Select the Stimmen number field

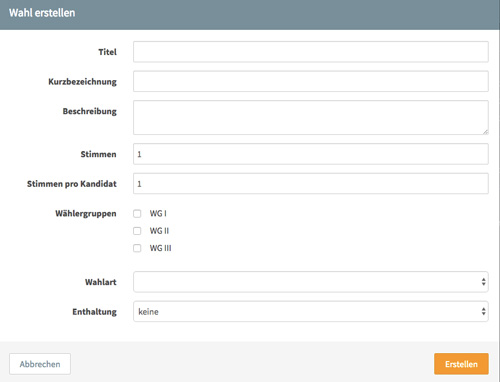(311, 154)
